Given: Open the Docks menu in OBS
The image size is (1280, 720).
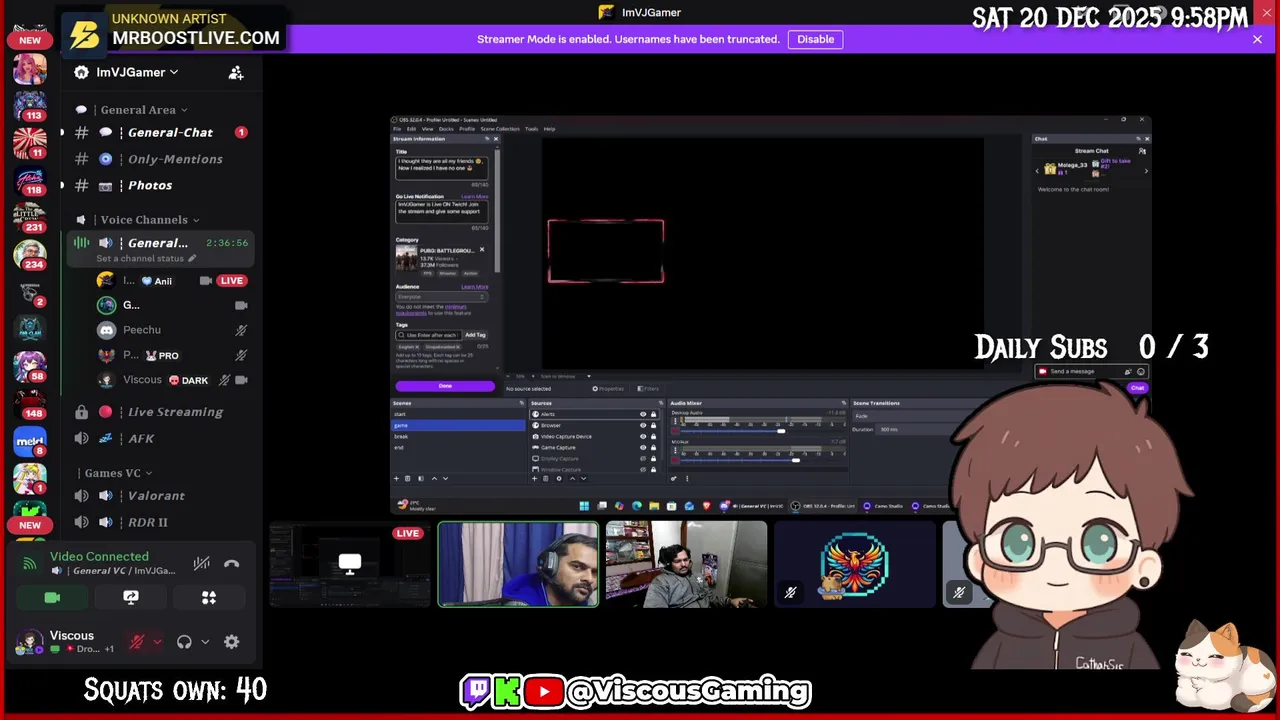Looking at the screenshot, I should [446, 129].
